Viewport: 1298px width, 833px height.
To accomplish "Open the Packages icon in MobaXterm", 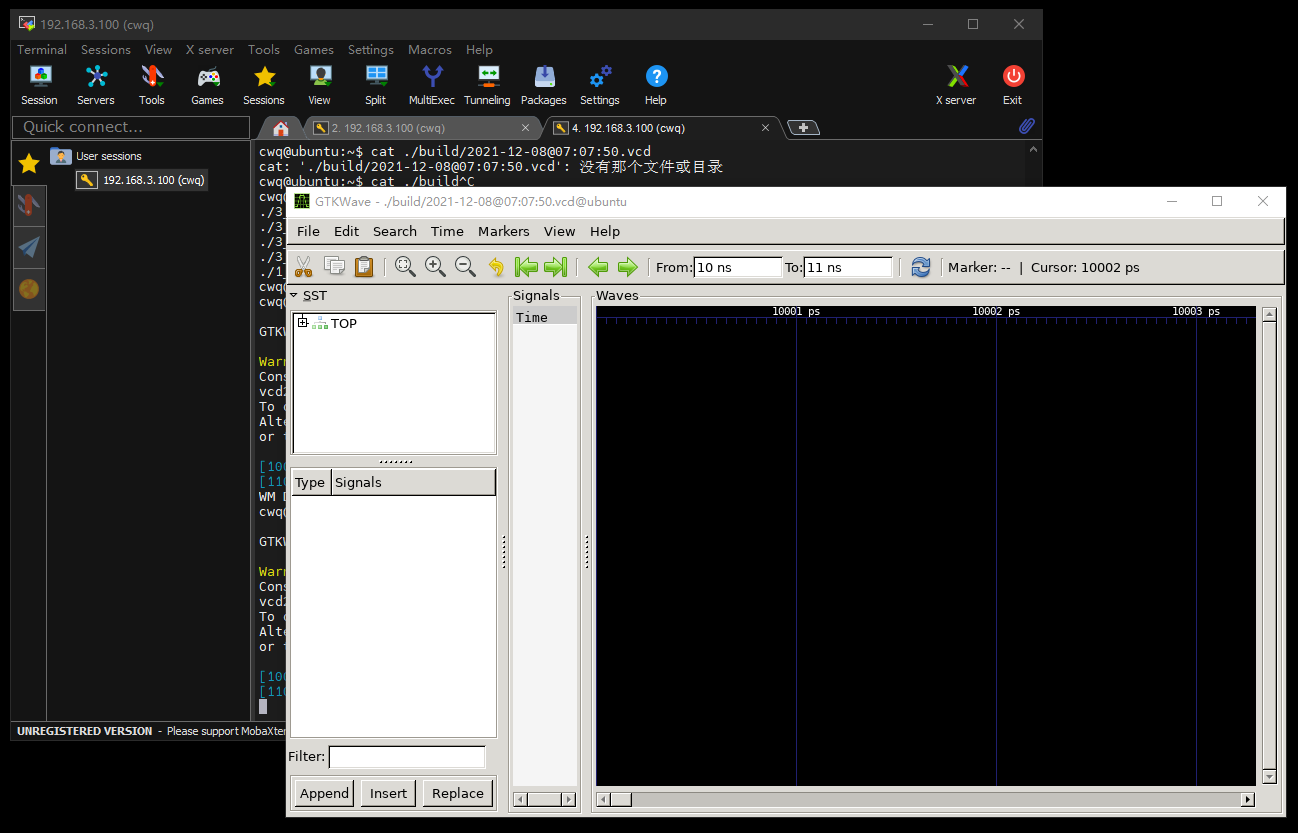I will pos(544,85).
